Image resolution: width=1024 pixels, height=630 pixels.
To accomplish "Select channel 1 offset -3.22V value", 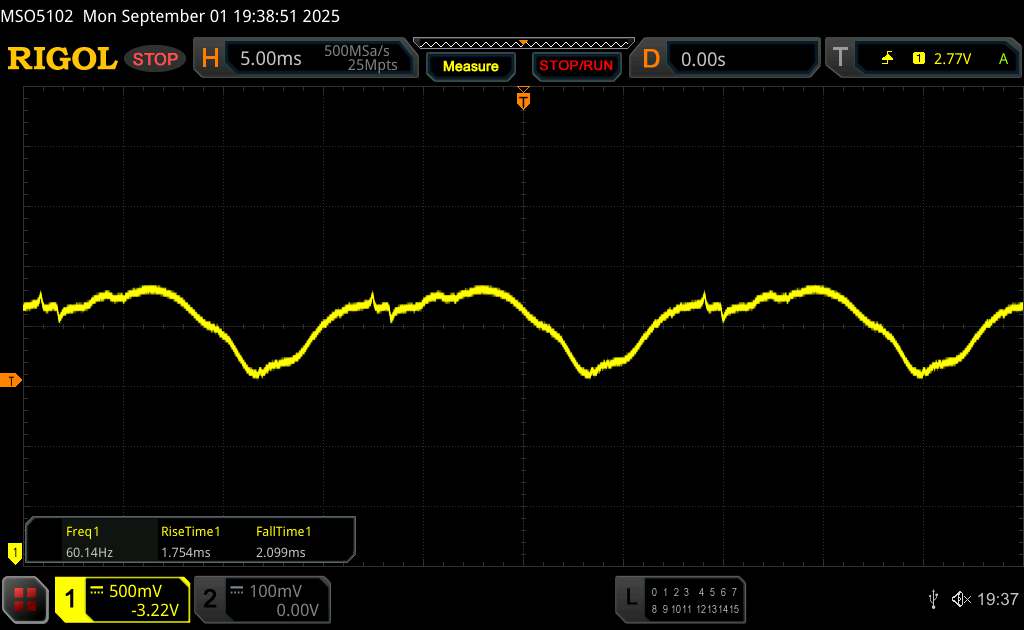I will tap(155, 610).
